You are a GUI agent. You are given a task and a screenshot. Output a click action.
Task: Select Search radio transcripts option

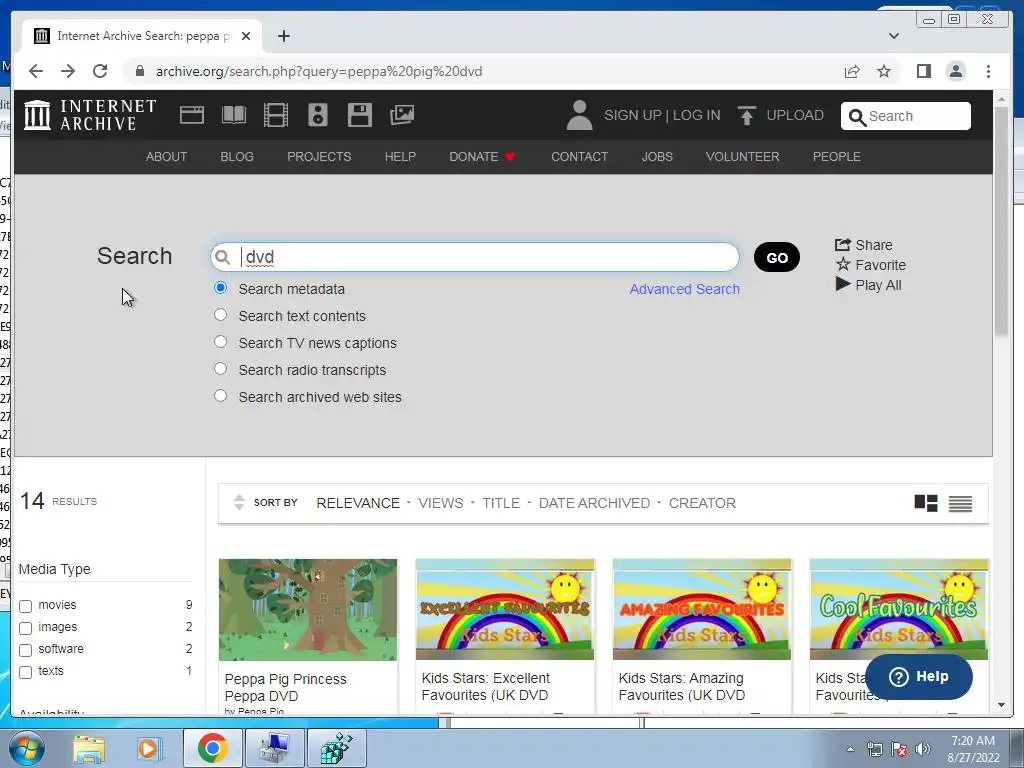click(x=221, y=368)
